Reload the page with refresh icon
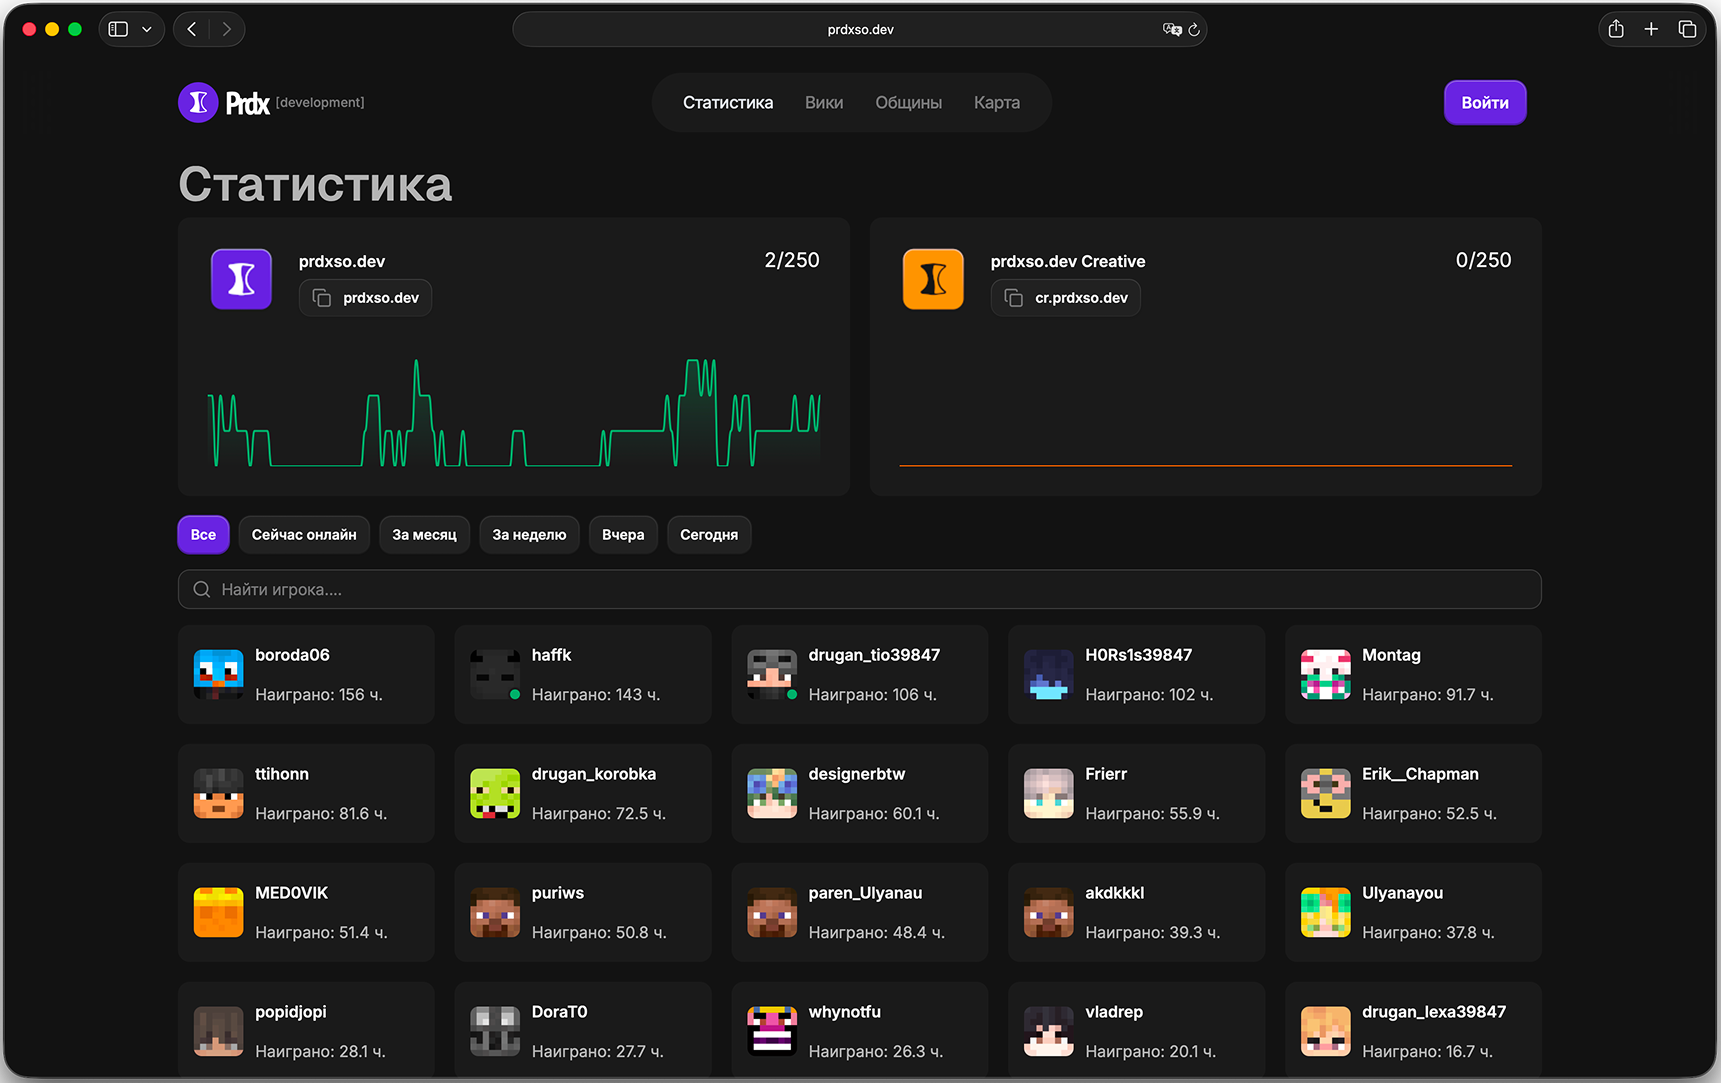1721x1083 pixels. 1194,29
